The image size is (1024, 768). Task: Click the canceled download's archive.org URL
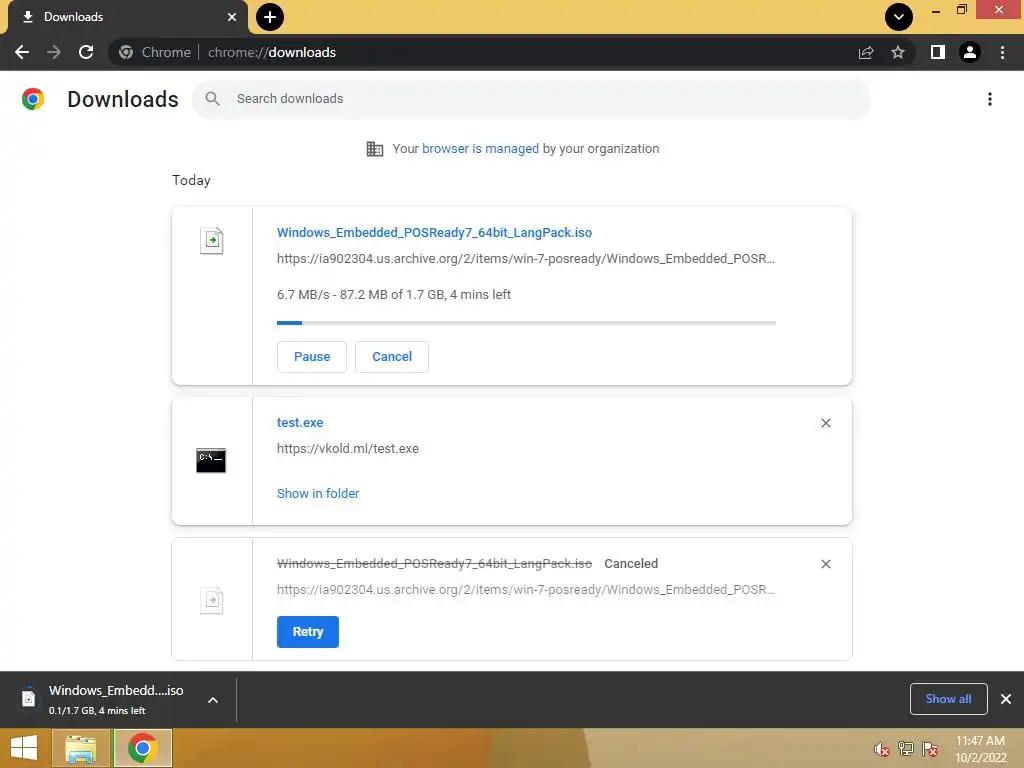[526, 590]
